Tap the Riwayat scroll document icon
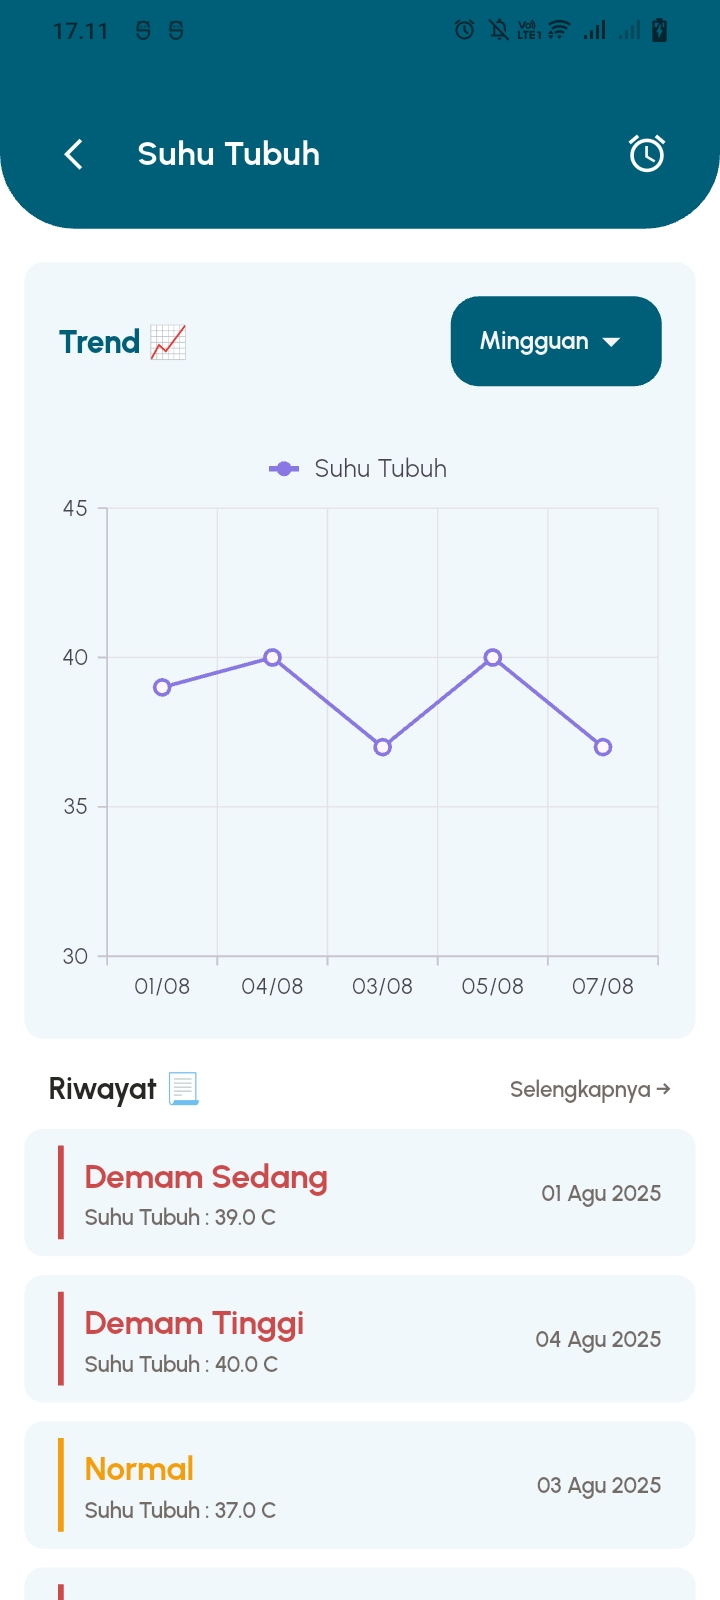Viewport: 720px width, 1600px height. (x=183, y=1089)
